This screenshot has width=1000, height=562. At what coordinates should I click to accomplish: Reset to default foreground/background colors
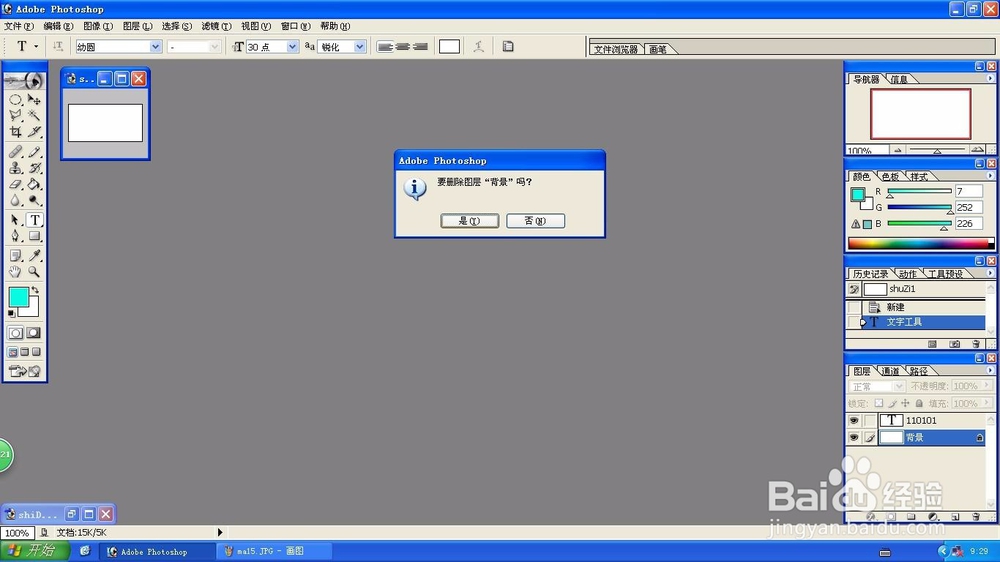[11, 313]
